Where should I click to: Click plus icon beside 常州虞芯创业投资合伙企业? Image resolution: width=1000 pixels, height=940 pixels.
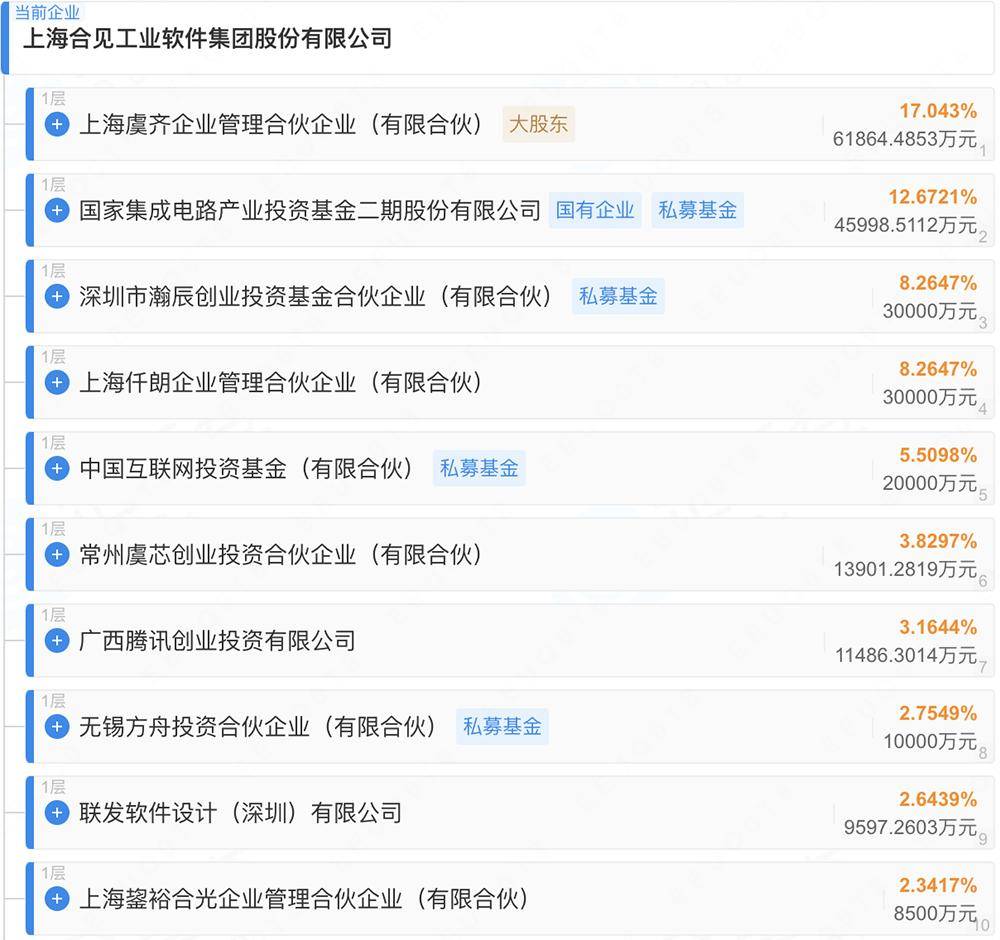57,555
